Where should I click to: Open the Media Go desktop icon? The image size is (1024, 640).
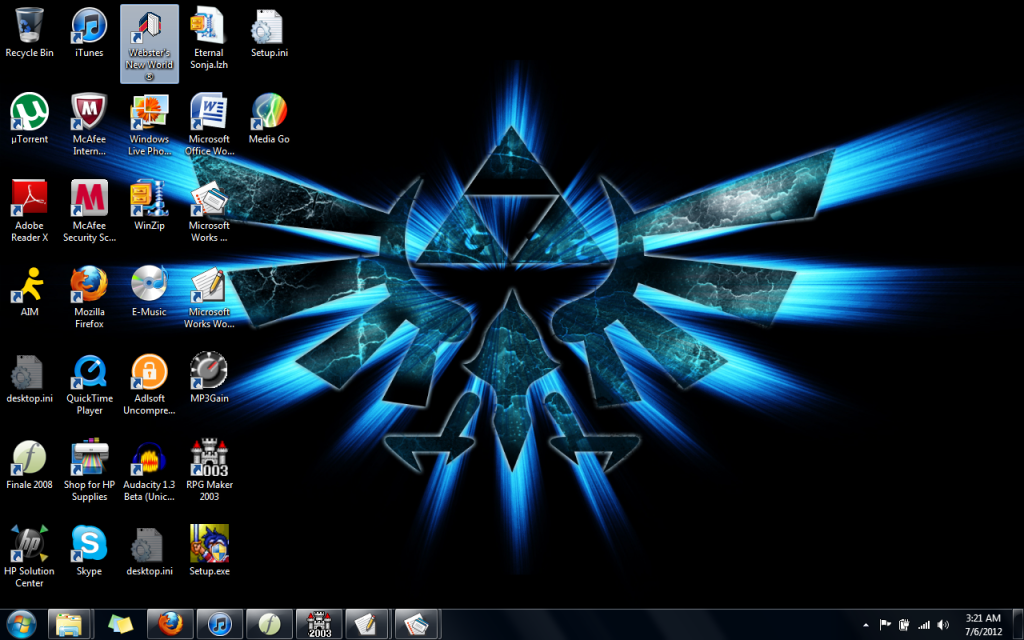tap(269, 119)
